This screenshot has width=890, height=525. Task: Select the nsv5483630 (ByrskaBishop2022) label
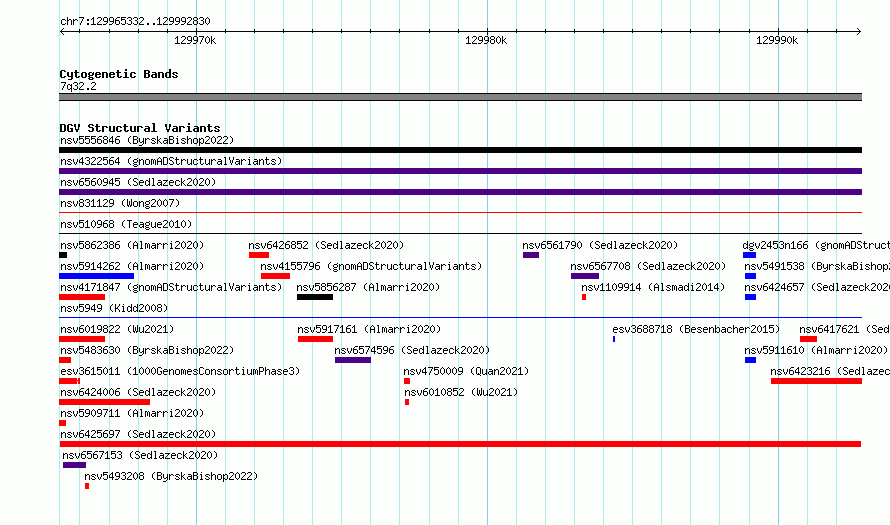[147, 350]
